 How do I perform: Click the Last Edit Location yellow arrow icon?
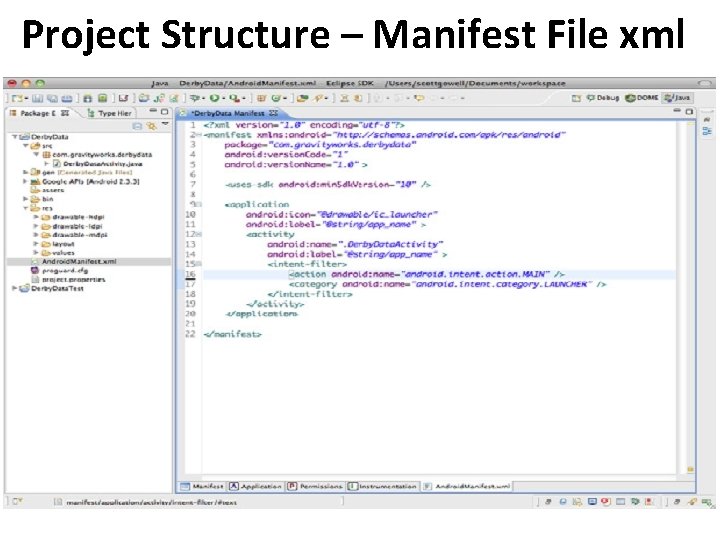point(419,98)
